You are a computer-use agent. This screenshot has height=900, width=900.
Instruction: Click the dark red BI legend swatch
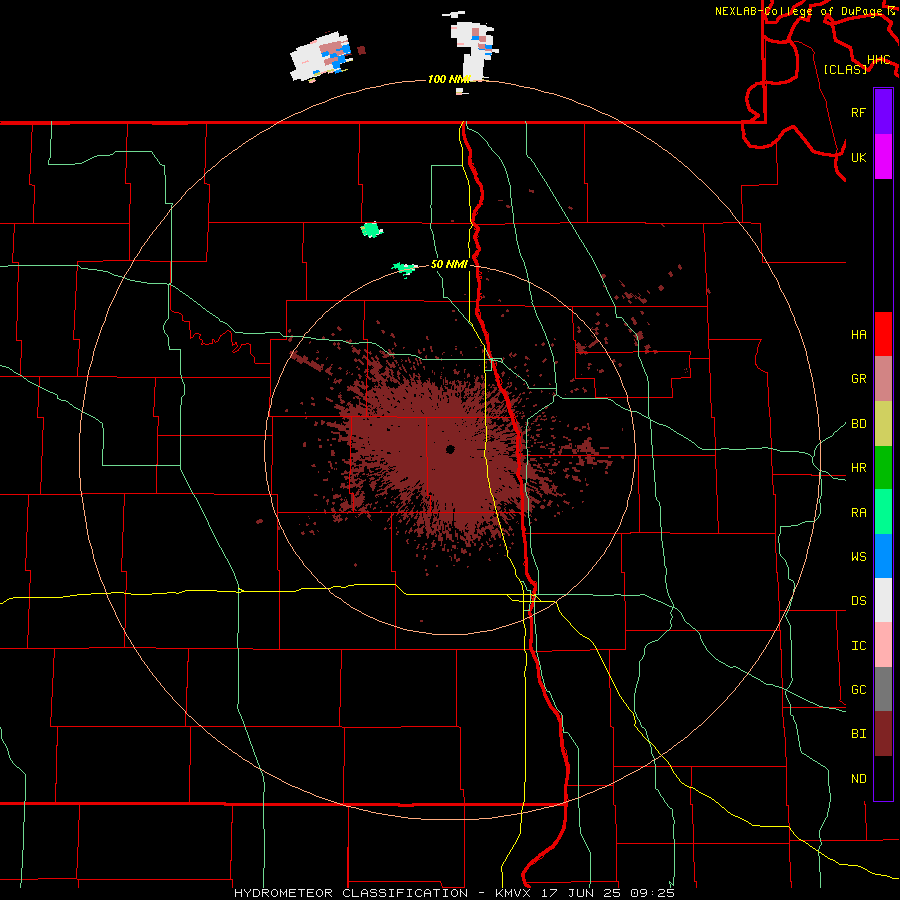pyautogui.click(x=883, y=734)
